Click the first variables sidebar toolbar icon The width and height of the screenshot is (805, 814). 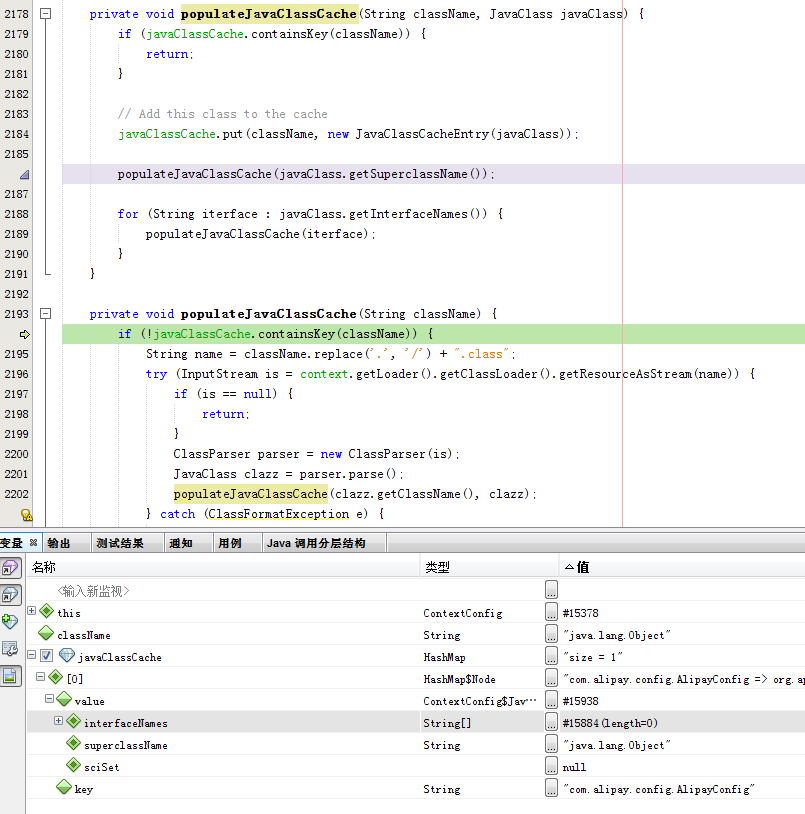tap(10, 568)
